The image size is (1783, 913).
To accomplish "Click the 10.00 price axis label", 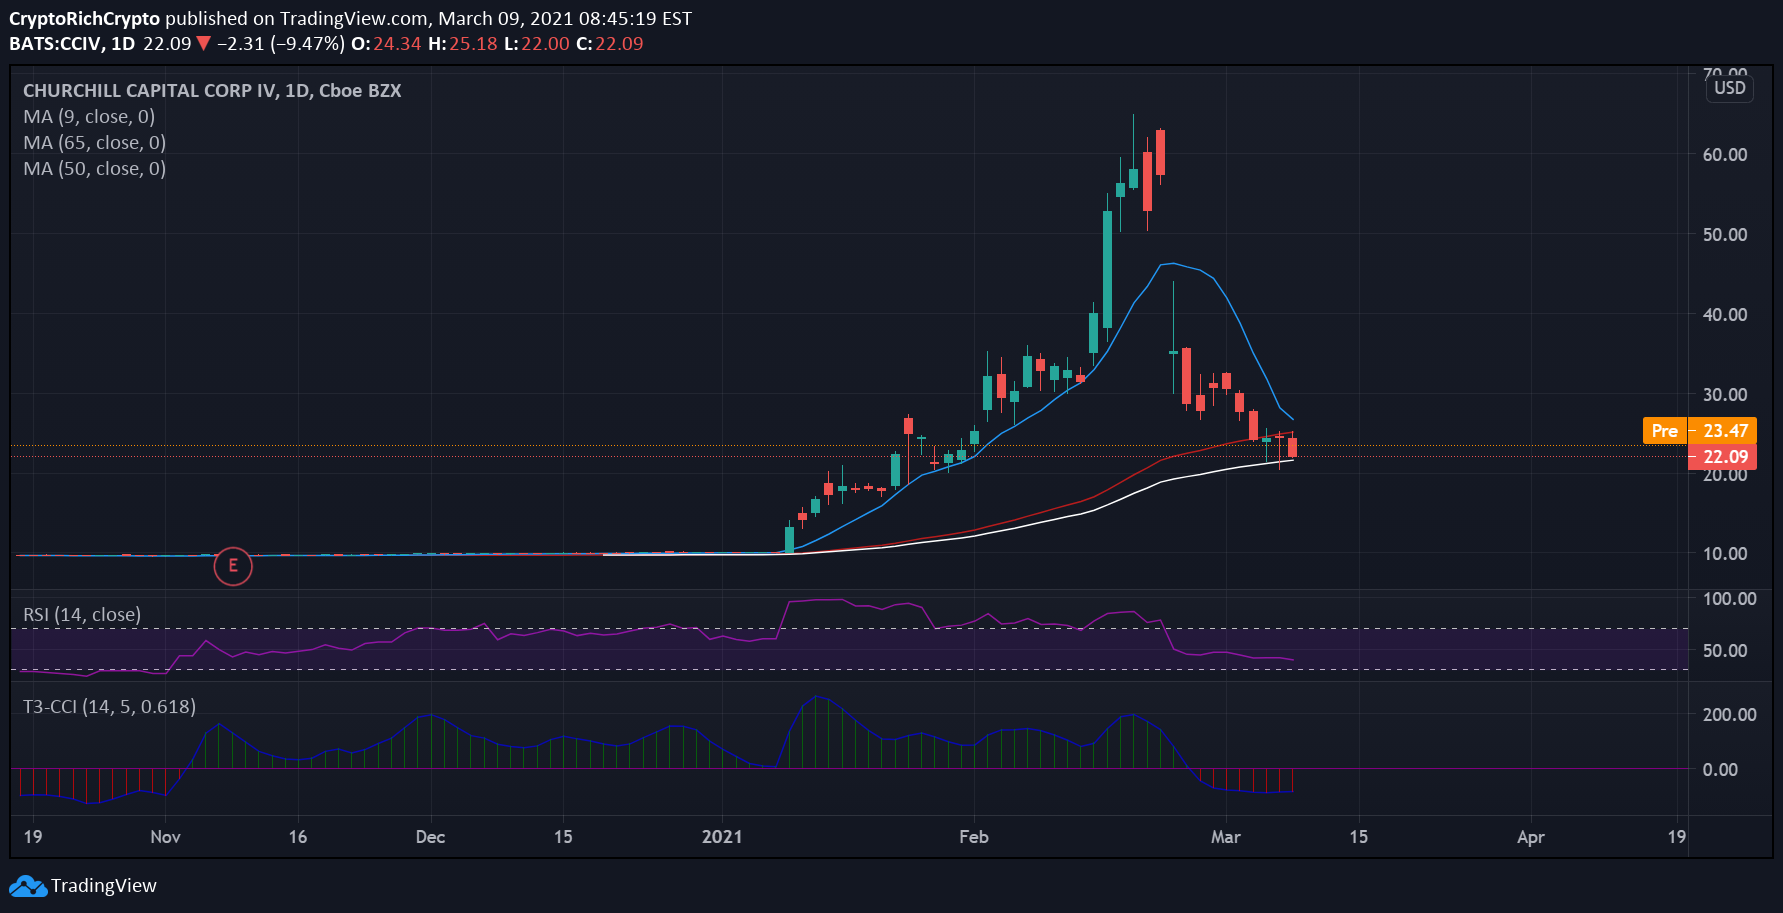I will (x=1725, y=554).
